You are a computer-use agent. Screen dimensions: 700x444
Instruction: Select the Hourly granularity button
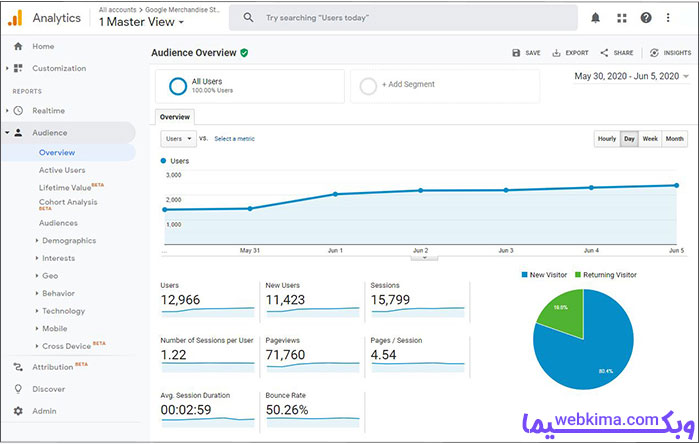(x=607, y=139)
